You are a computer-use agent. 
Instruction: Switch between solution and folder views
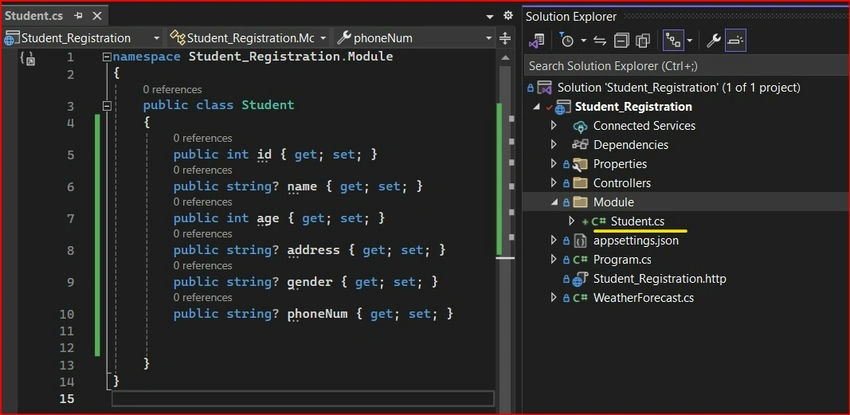(x=537, y=41)
